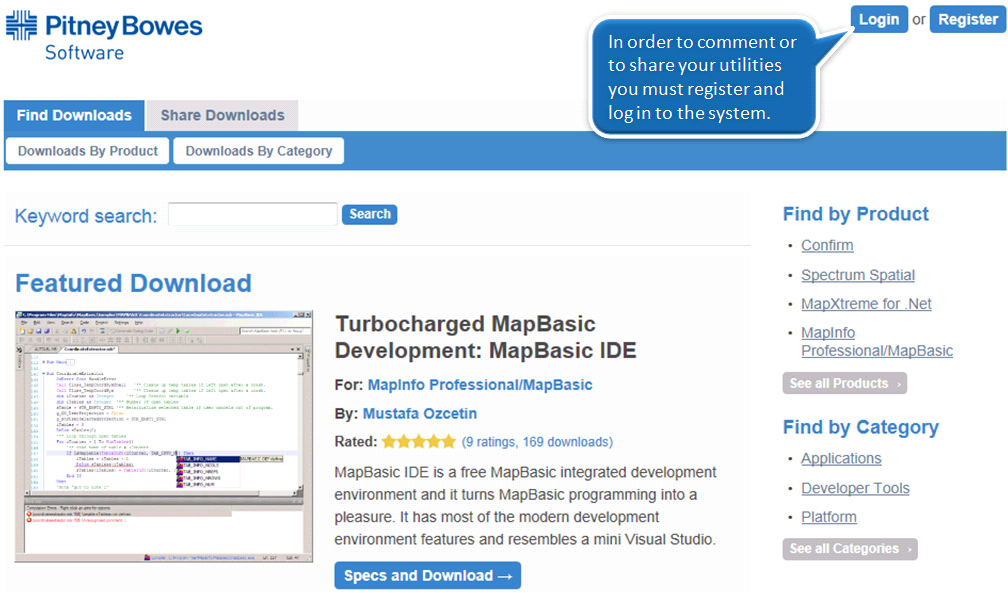The height and width of the screenshot is (593, 1008).
Task: Open the Spectrum Spatial product link
Action: pyautogui.click(x=858, y=275)
